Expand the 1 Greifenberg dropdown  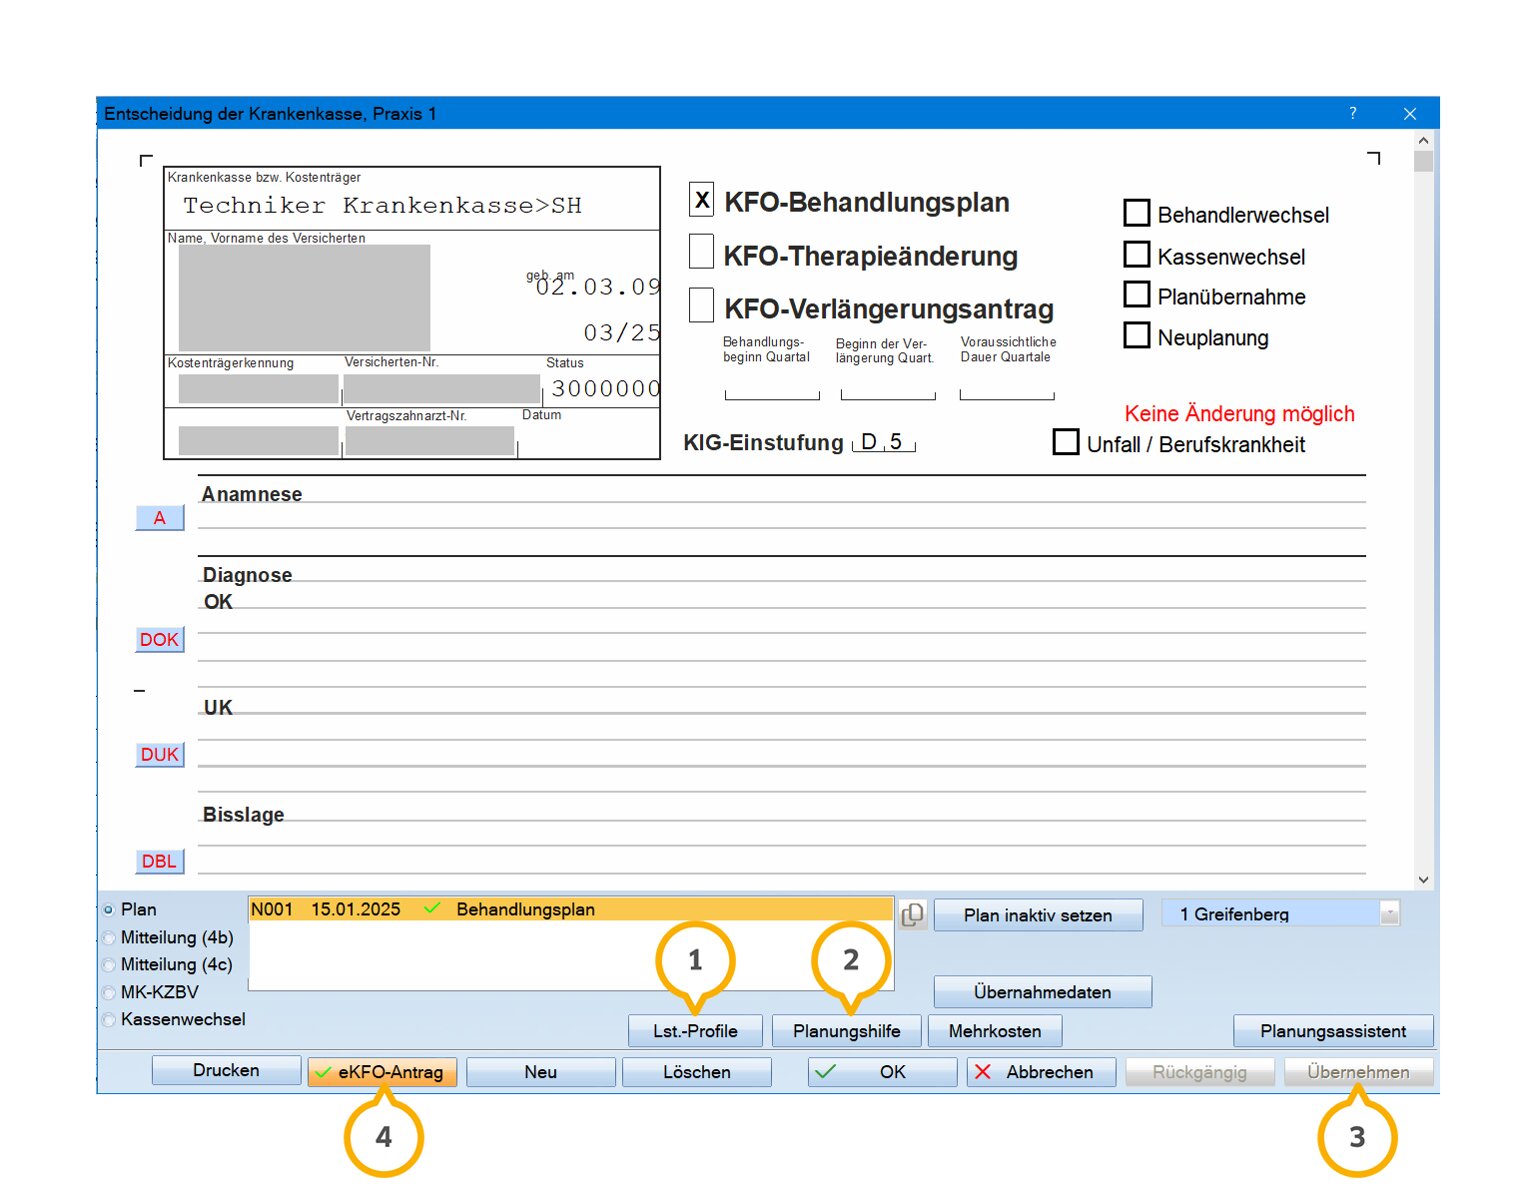[1389, 914]
